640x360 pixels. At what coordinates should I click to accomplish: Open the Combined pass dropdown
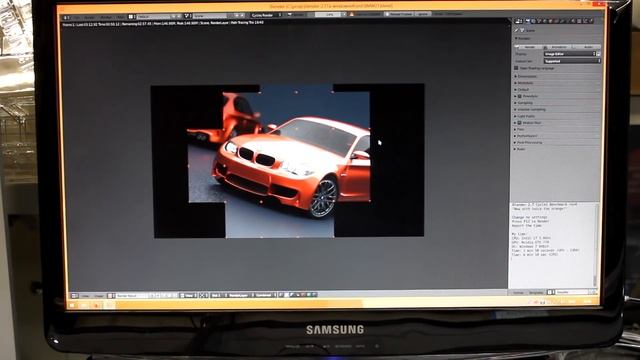[265, 296]
